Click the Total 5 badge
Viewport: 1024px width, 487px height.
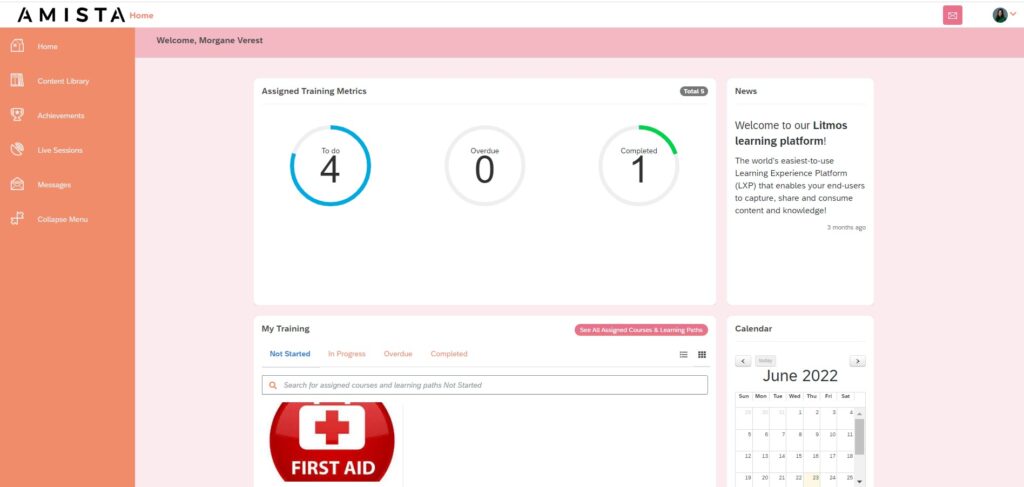[694, 91]
